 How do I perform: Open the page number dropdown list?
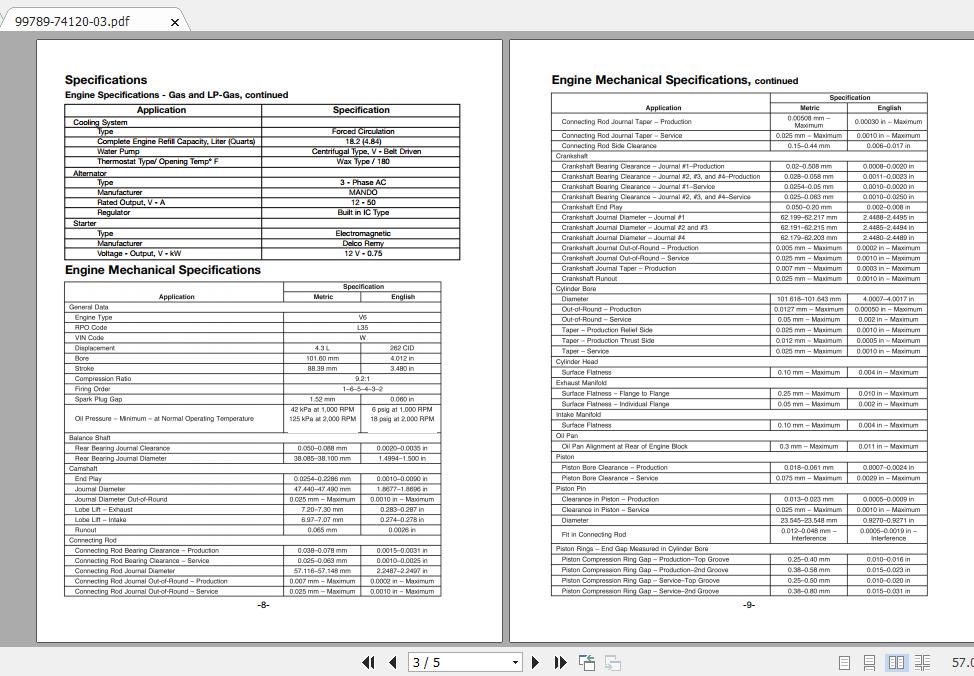514,662
